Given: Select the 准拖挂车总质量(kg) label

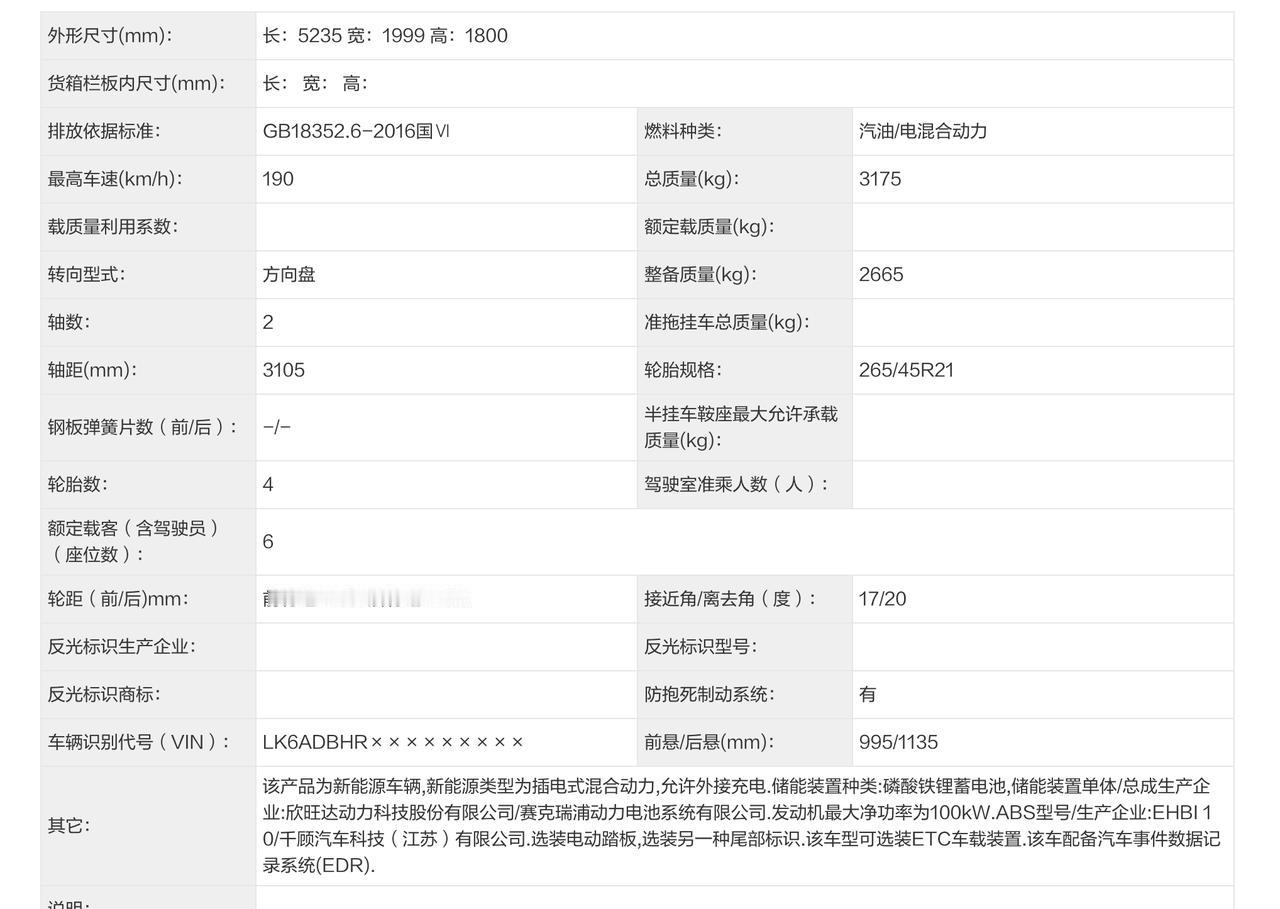Looking at the screenshot, I should (x=727, y=322).
